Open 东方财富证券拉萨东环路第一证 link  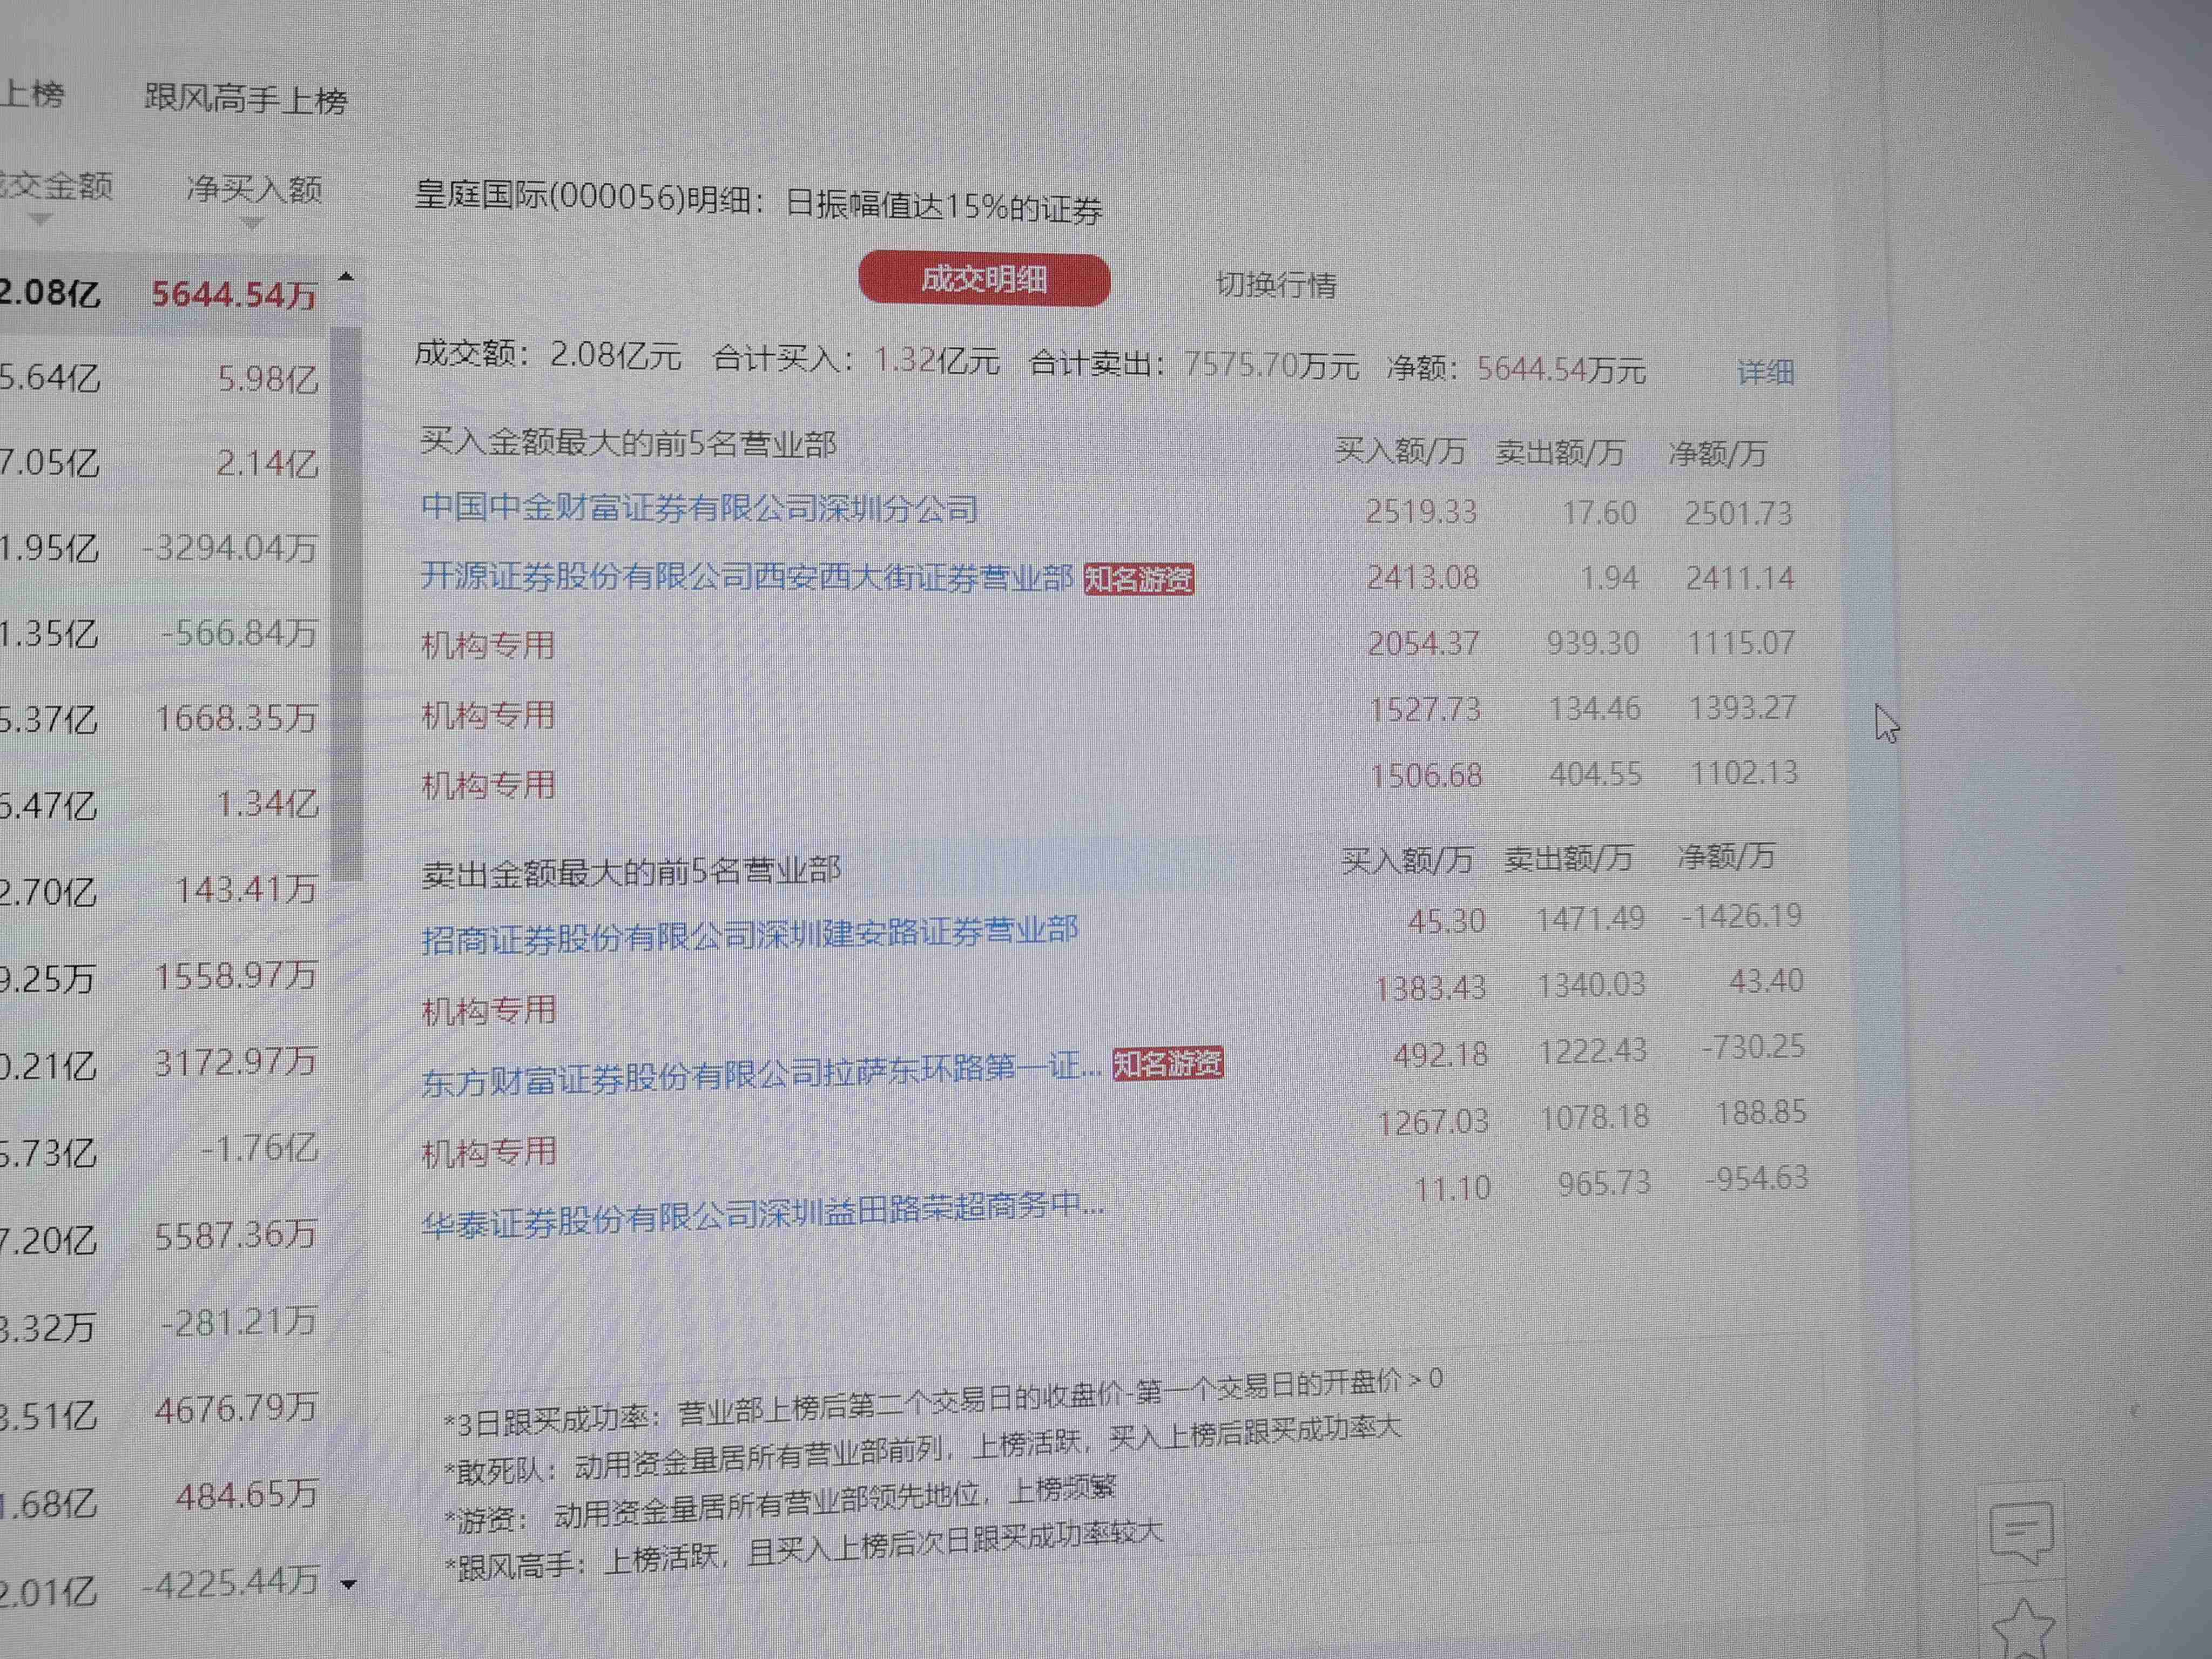pyautogui.click(x=761, y=1075)
